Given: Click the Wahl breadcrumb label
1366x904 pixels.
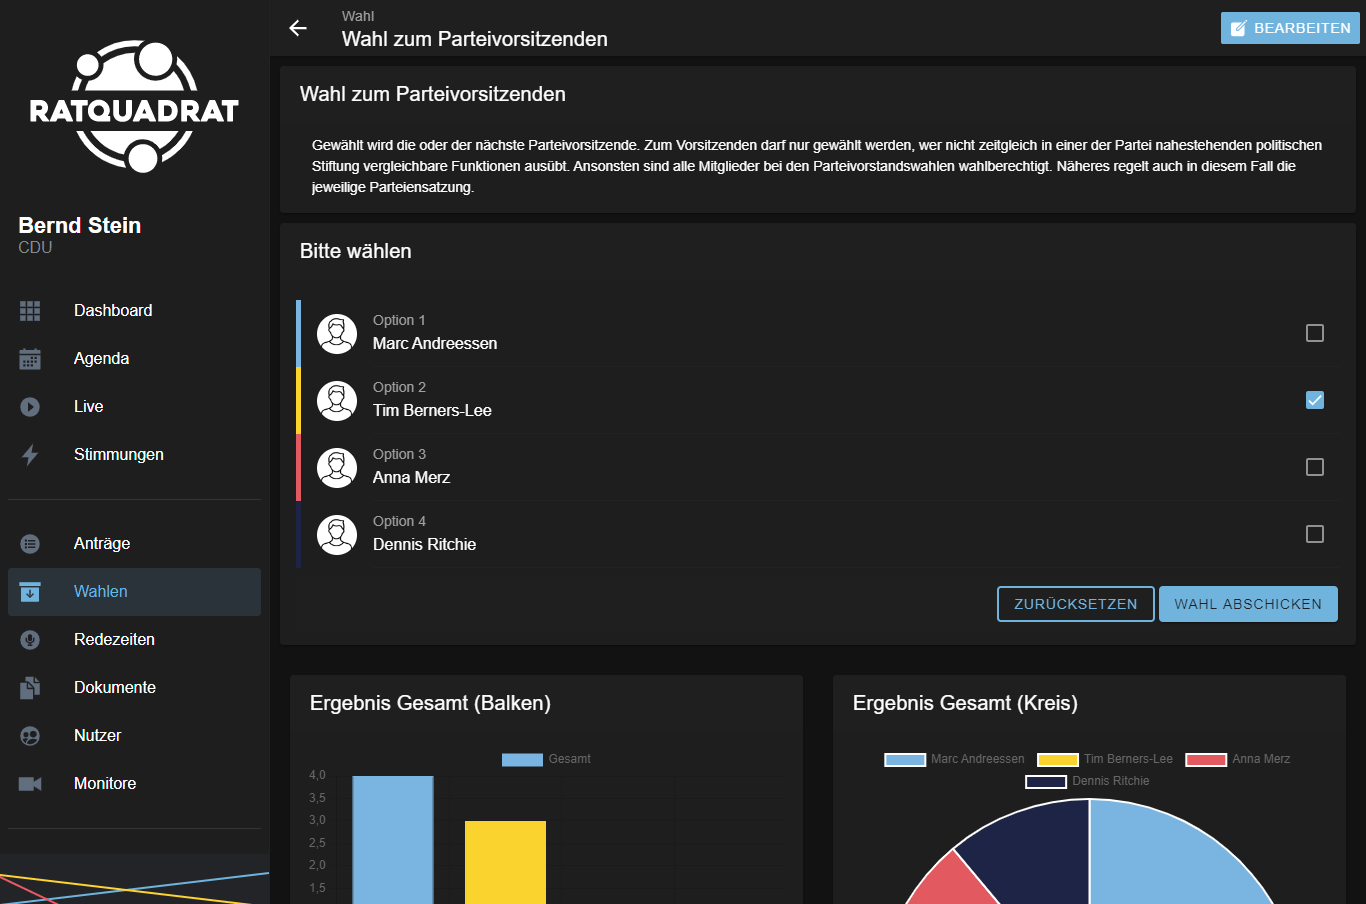Looking at the screenshot, I should (358, 16).
